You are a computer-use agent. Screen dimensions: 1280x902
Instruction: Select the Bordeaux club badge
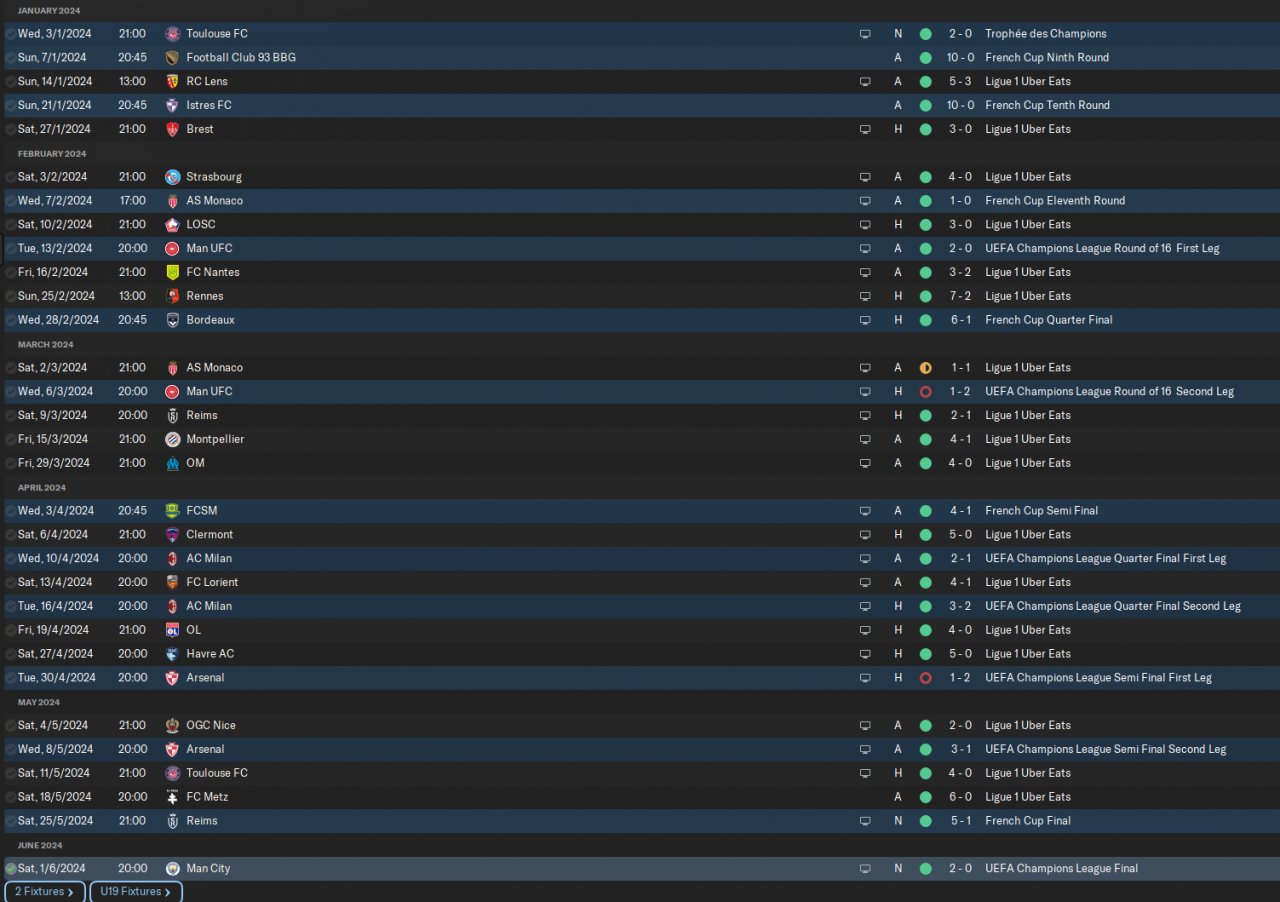(172, 320)
